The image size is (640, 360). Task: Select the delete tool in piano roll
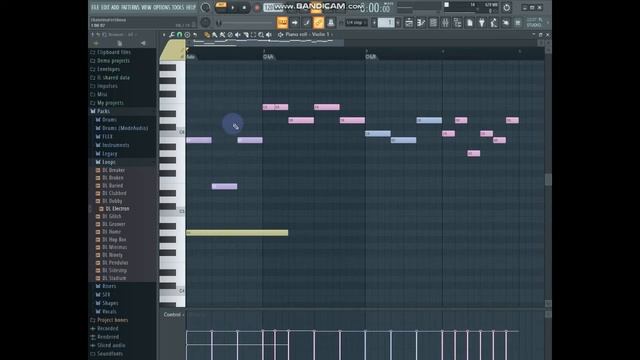click(x=230, y=35)
